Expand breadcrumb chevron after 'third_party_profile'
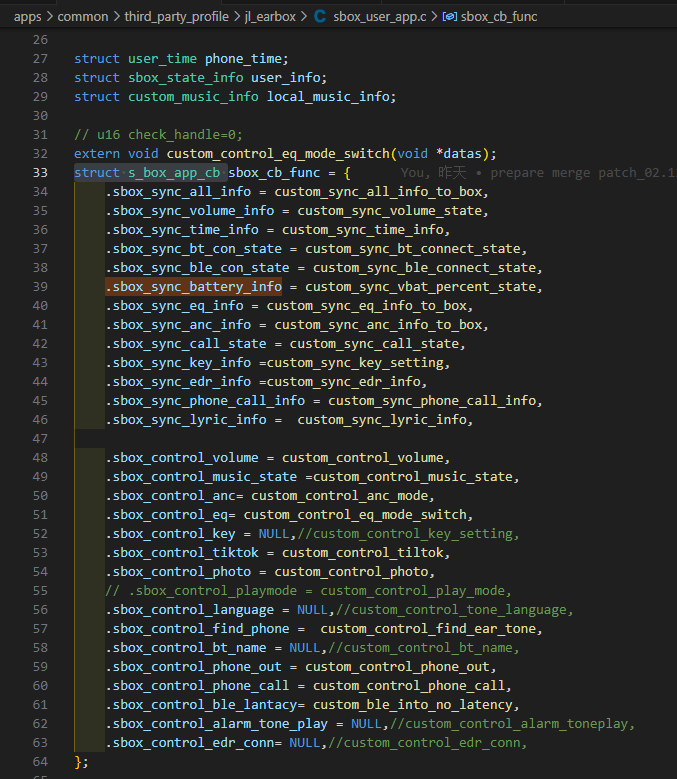The image size is (677, 779). [237, 17]
